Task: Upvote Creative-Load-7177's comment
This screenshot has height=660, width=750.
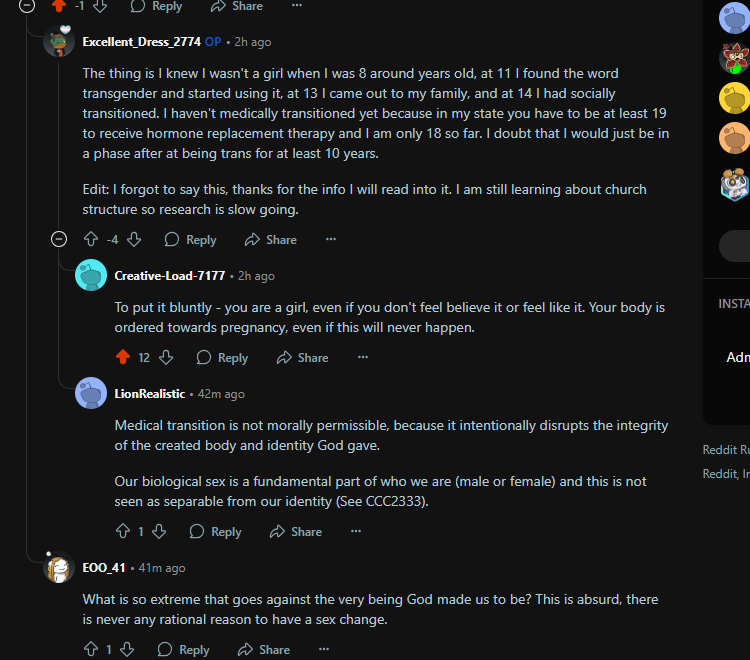Action: click(x=123, y=357)
